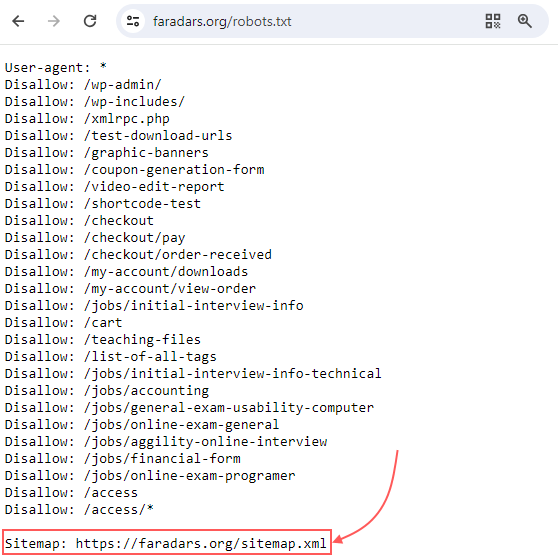The width and height of the screenshot is (558, 557).
Task: Select the line 'Disallow: /test-download-urls'
Action: [119, 136]
